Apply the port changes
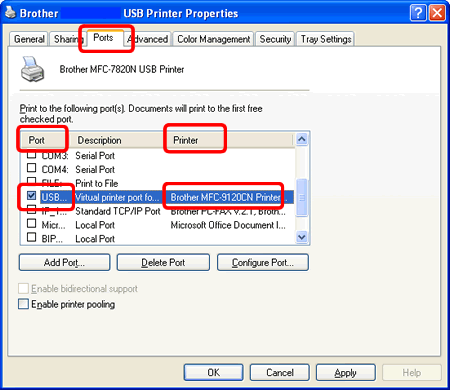450x390 pixels. tap(346, 372)
